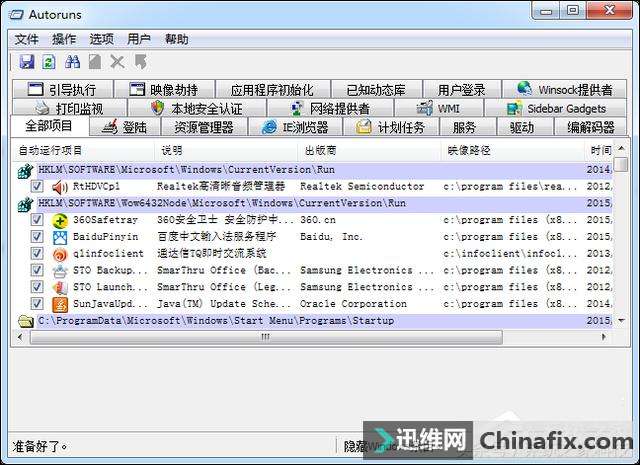Switch to the 登陆 tab

tap(124, 127)
